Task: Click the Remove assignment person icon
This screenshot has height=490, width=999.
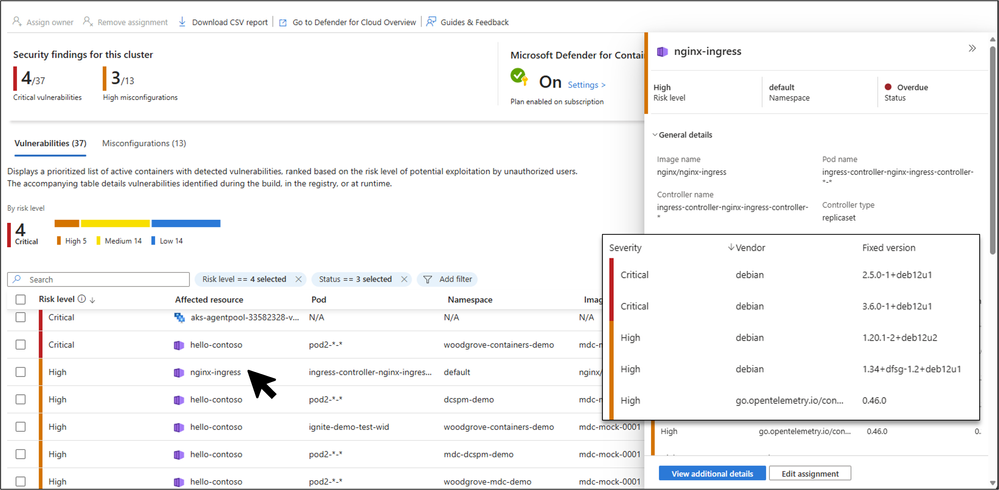Action: coord(88,22)
